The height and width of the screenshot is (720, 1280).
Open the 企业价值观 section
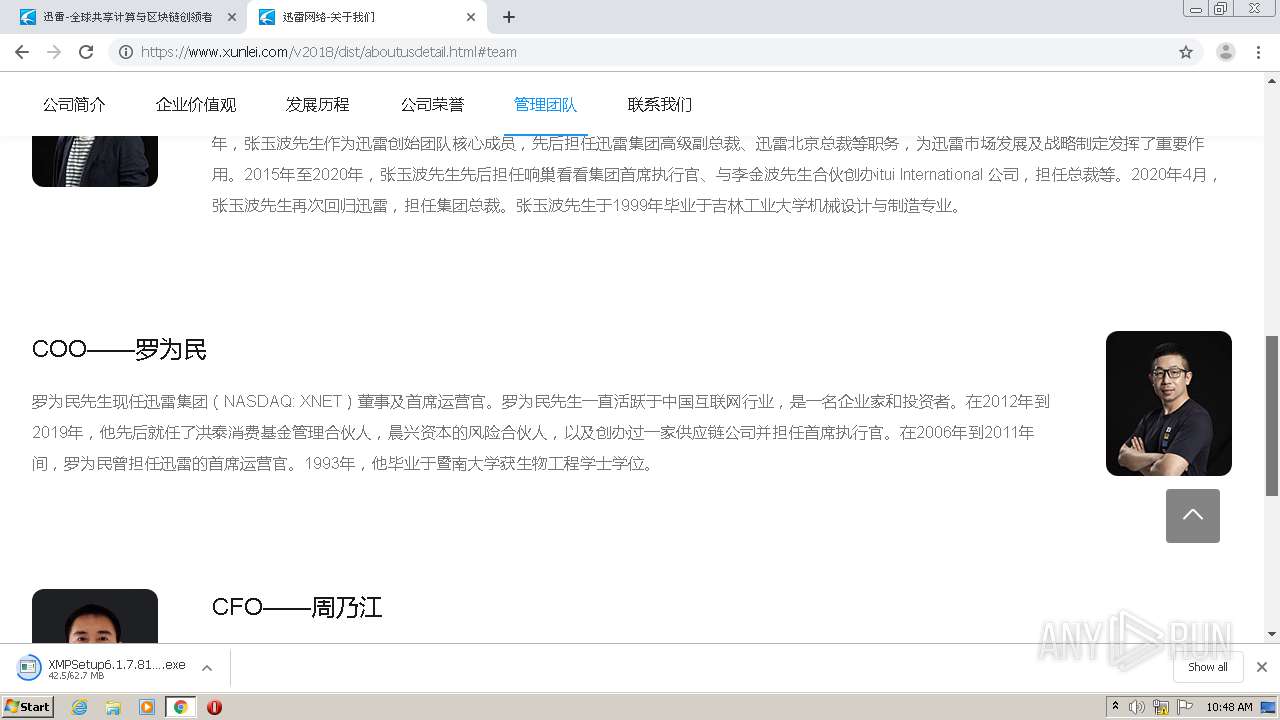tap(196, 104)
